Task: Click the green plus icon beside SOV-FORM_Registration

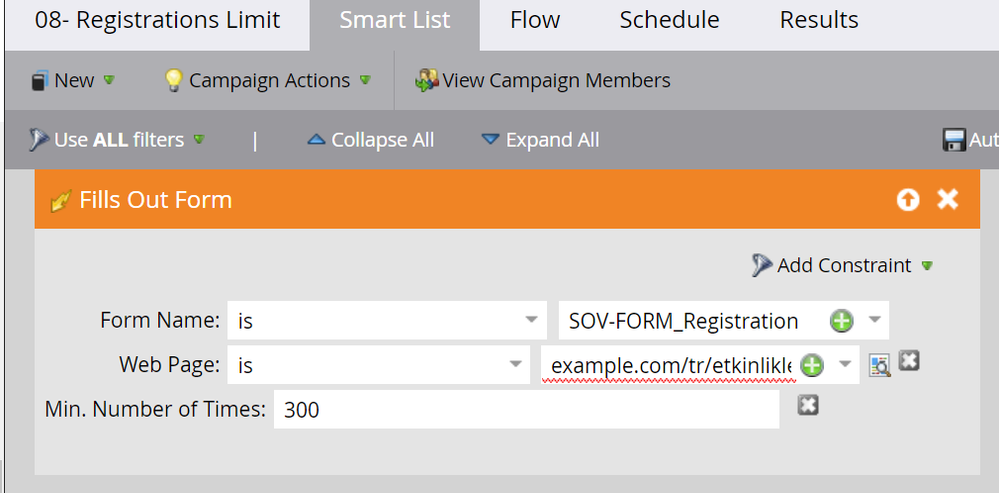Action: pos(842,321)
